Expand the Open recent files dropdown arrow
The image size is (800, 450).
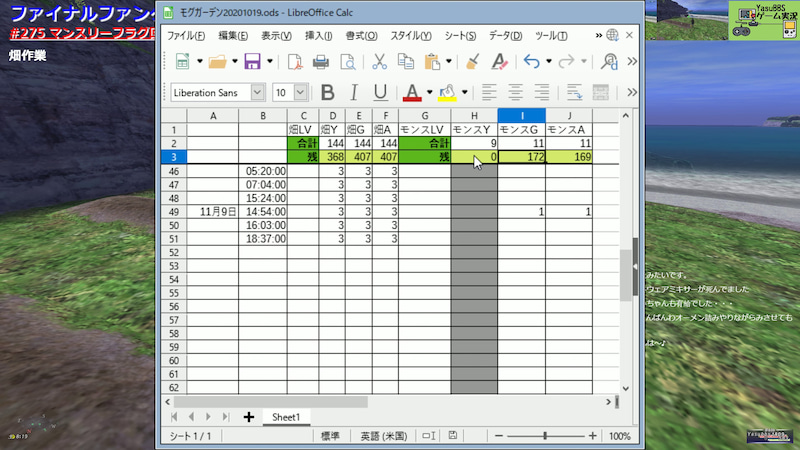click(x=235, y=62)
